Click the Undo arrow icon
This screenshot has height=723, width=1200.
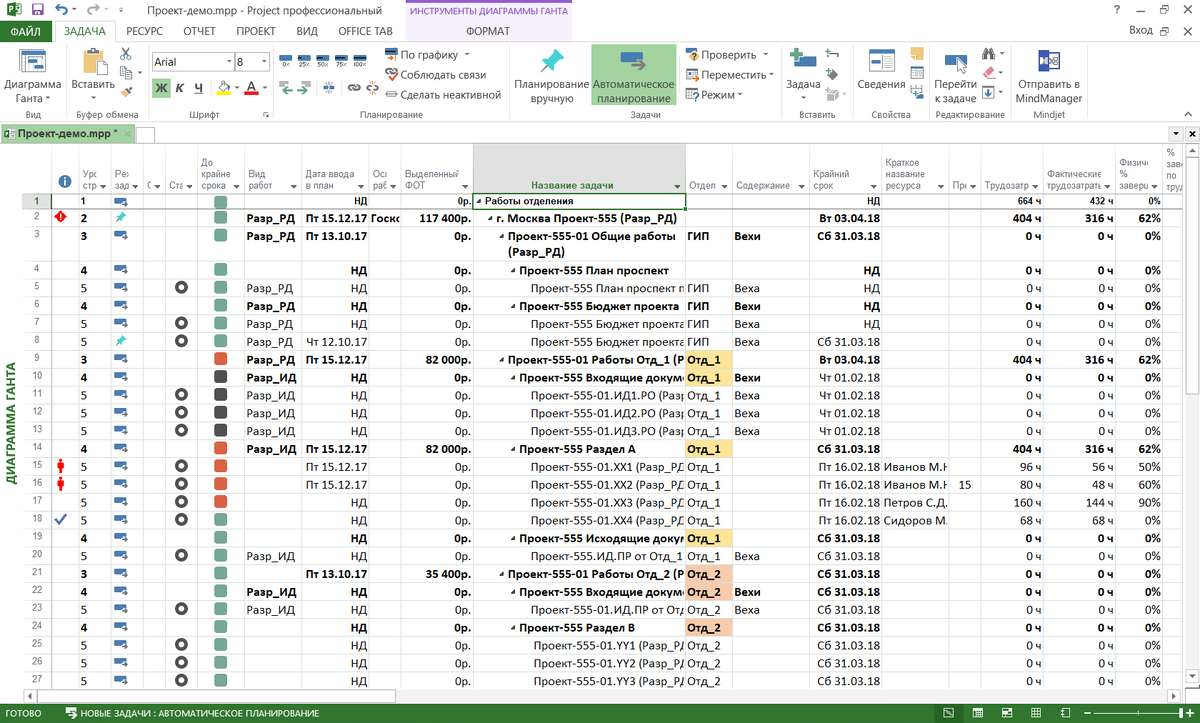pyautogui.click(x=62, y=9)
